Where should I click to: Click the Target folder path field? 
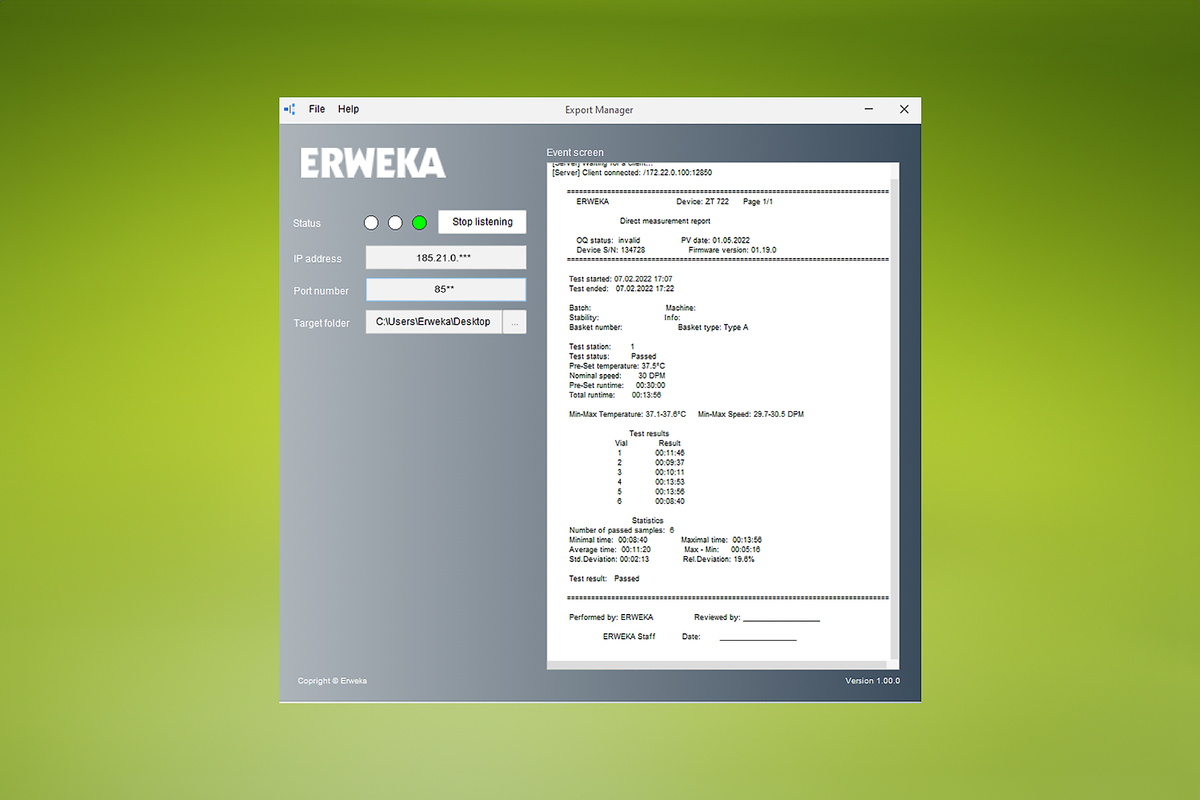click(433, 322)
